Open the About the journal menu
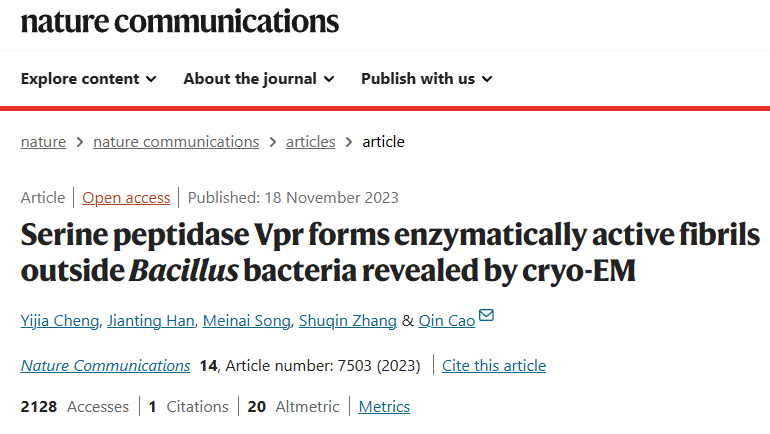The height and width of the screenshot is (434, 770). (x=259, y=79)
